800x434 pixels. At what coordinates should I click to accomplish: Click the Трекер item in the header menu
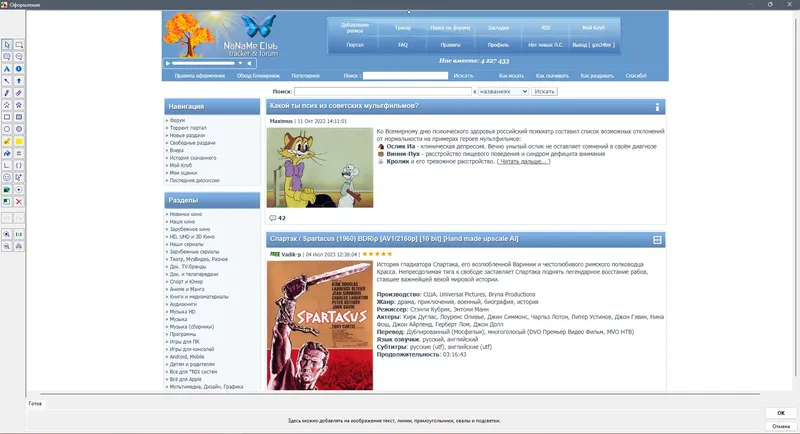point(403,28)
